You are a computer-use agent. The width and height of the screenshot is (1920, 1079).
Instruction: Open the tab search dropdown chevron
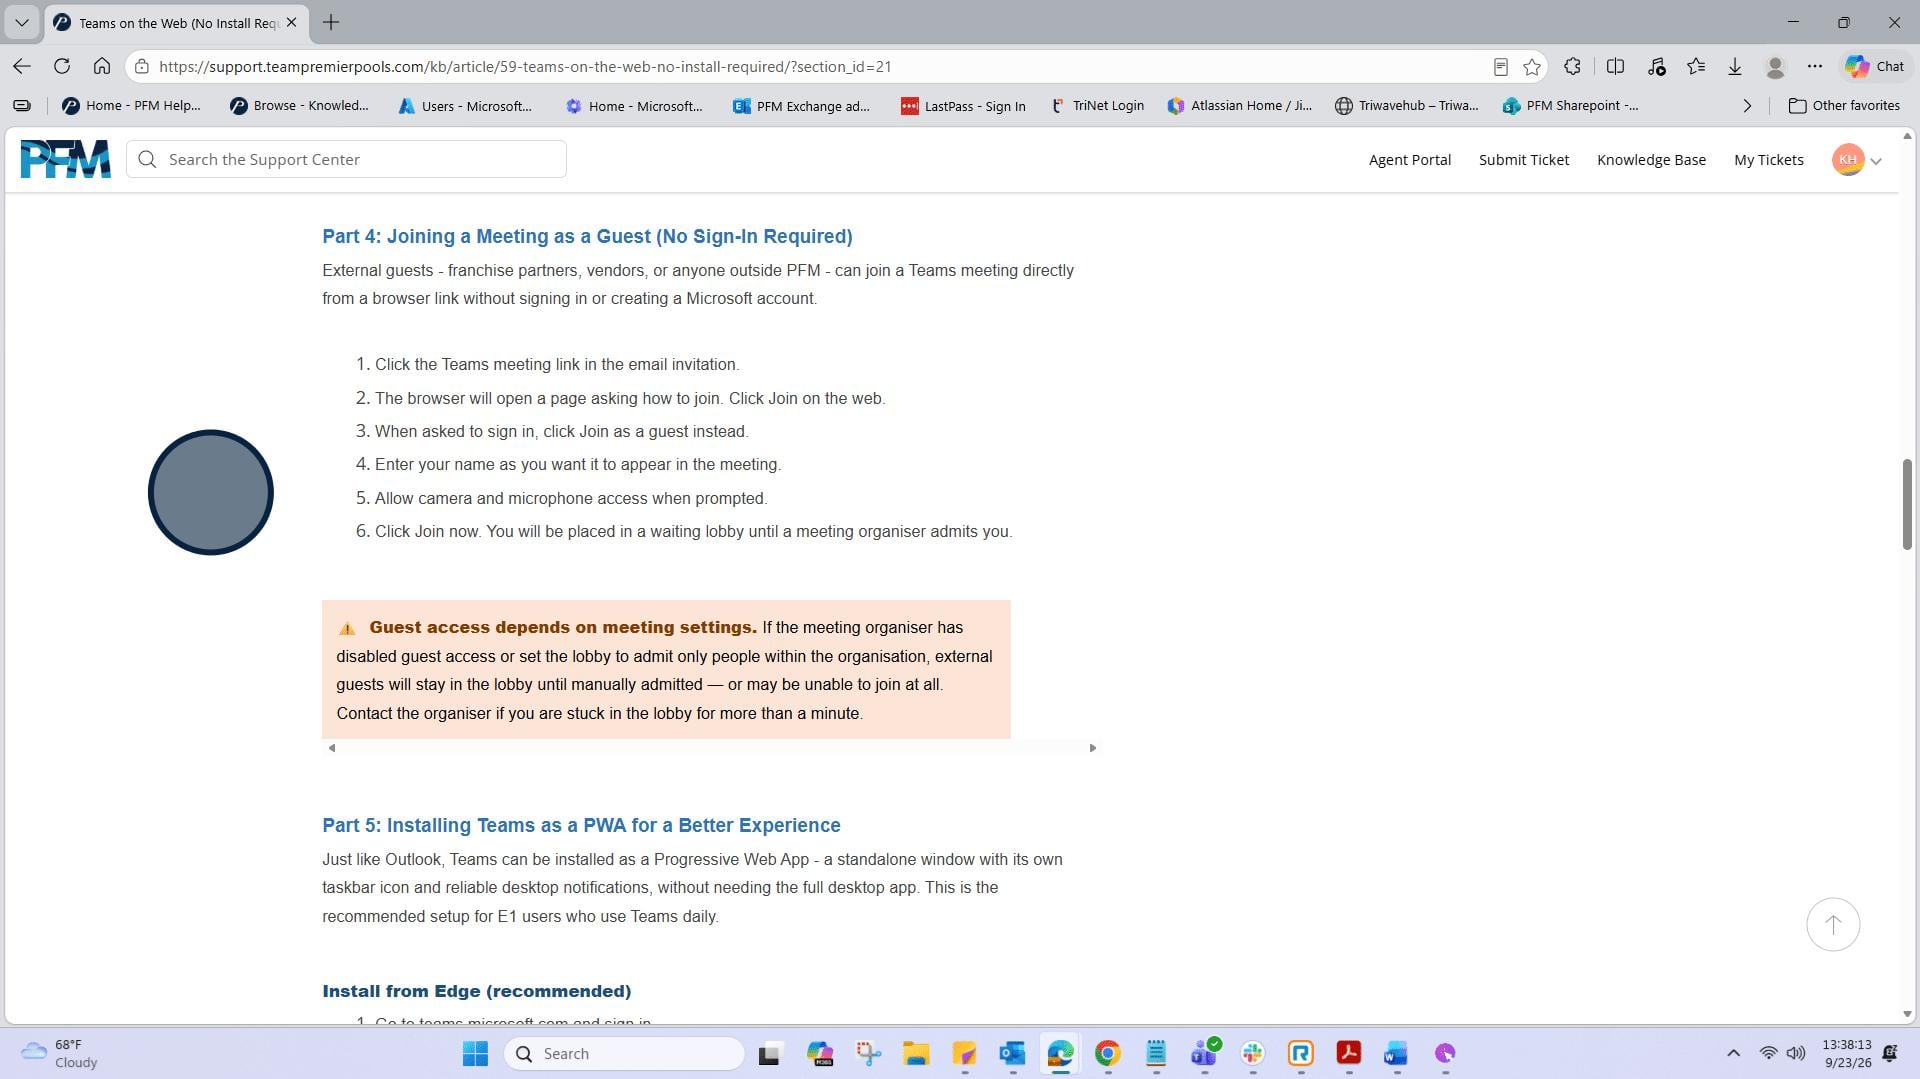[21, 22]
